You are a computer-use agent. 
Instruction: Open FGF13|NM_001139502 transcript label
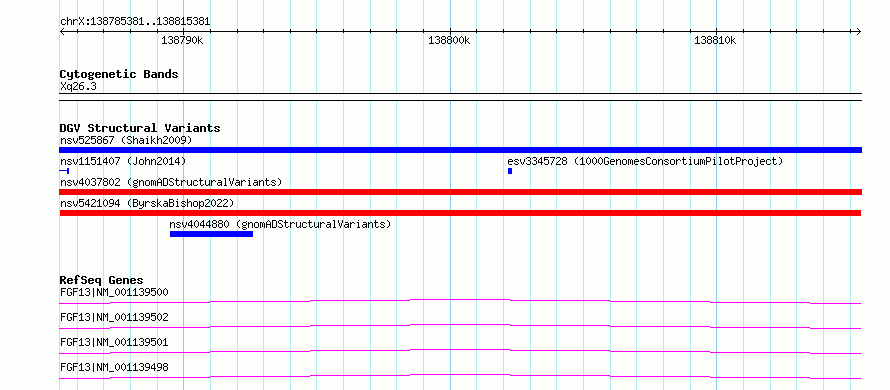coord(114,317)
